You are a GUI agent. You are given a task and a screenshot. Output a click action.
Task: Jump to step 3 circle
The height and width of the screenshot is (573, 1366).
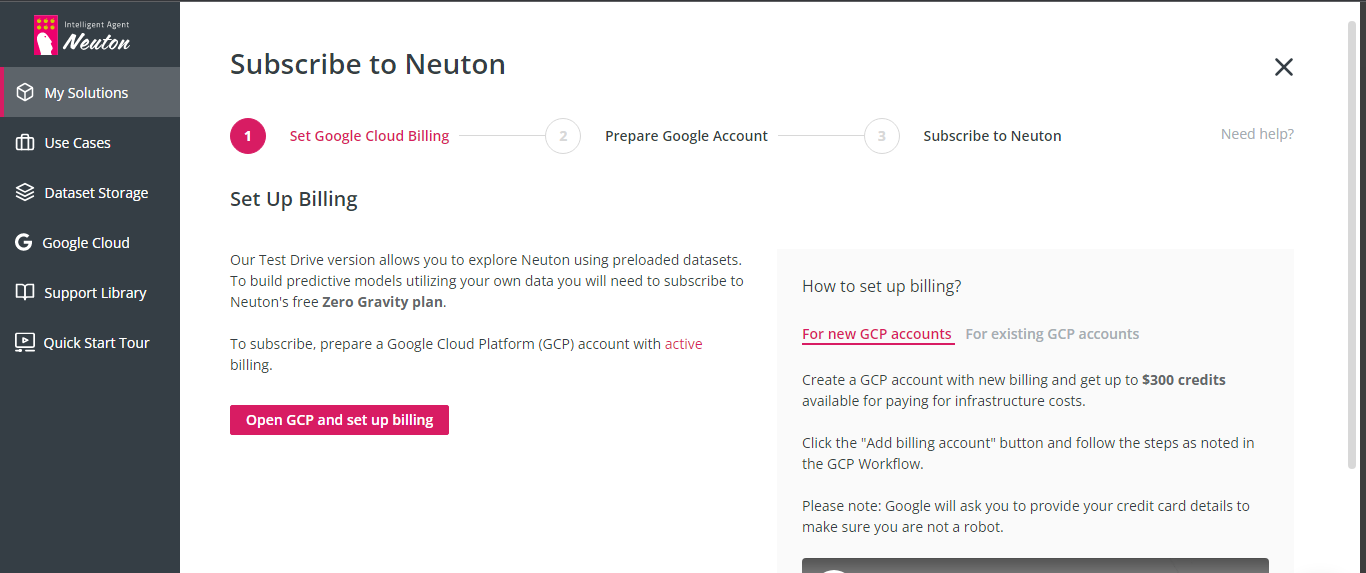881,136
